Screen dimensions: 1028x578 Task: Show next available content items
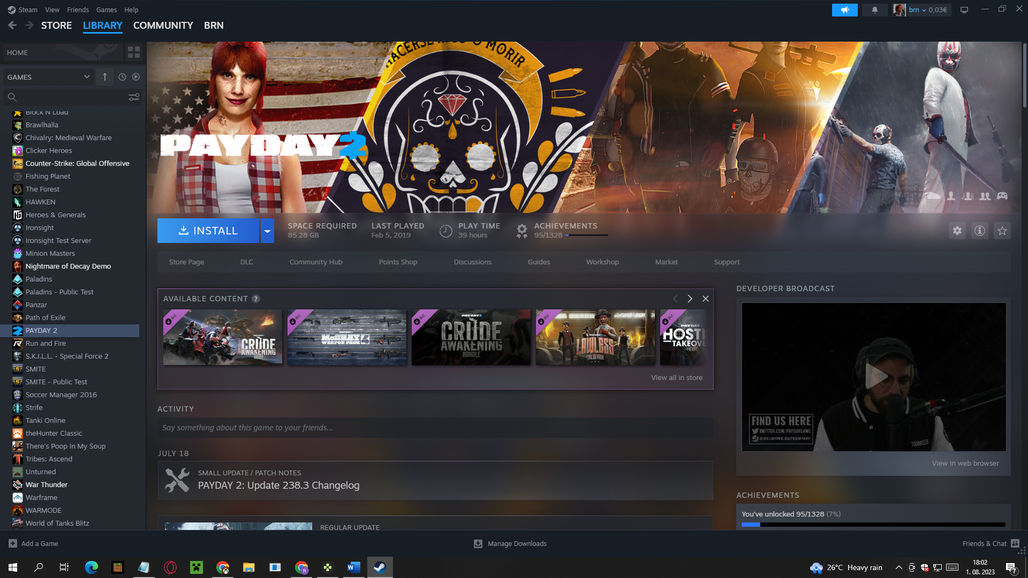[x=690, y=299]
